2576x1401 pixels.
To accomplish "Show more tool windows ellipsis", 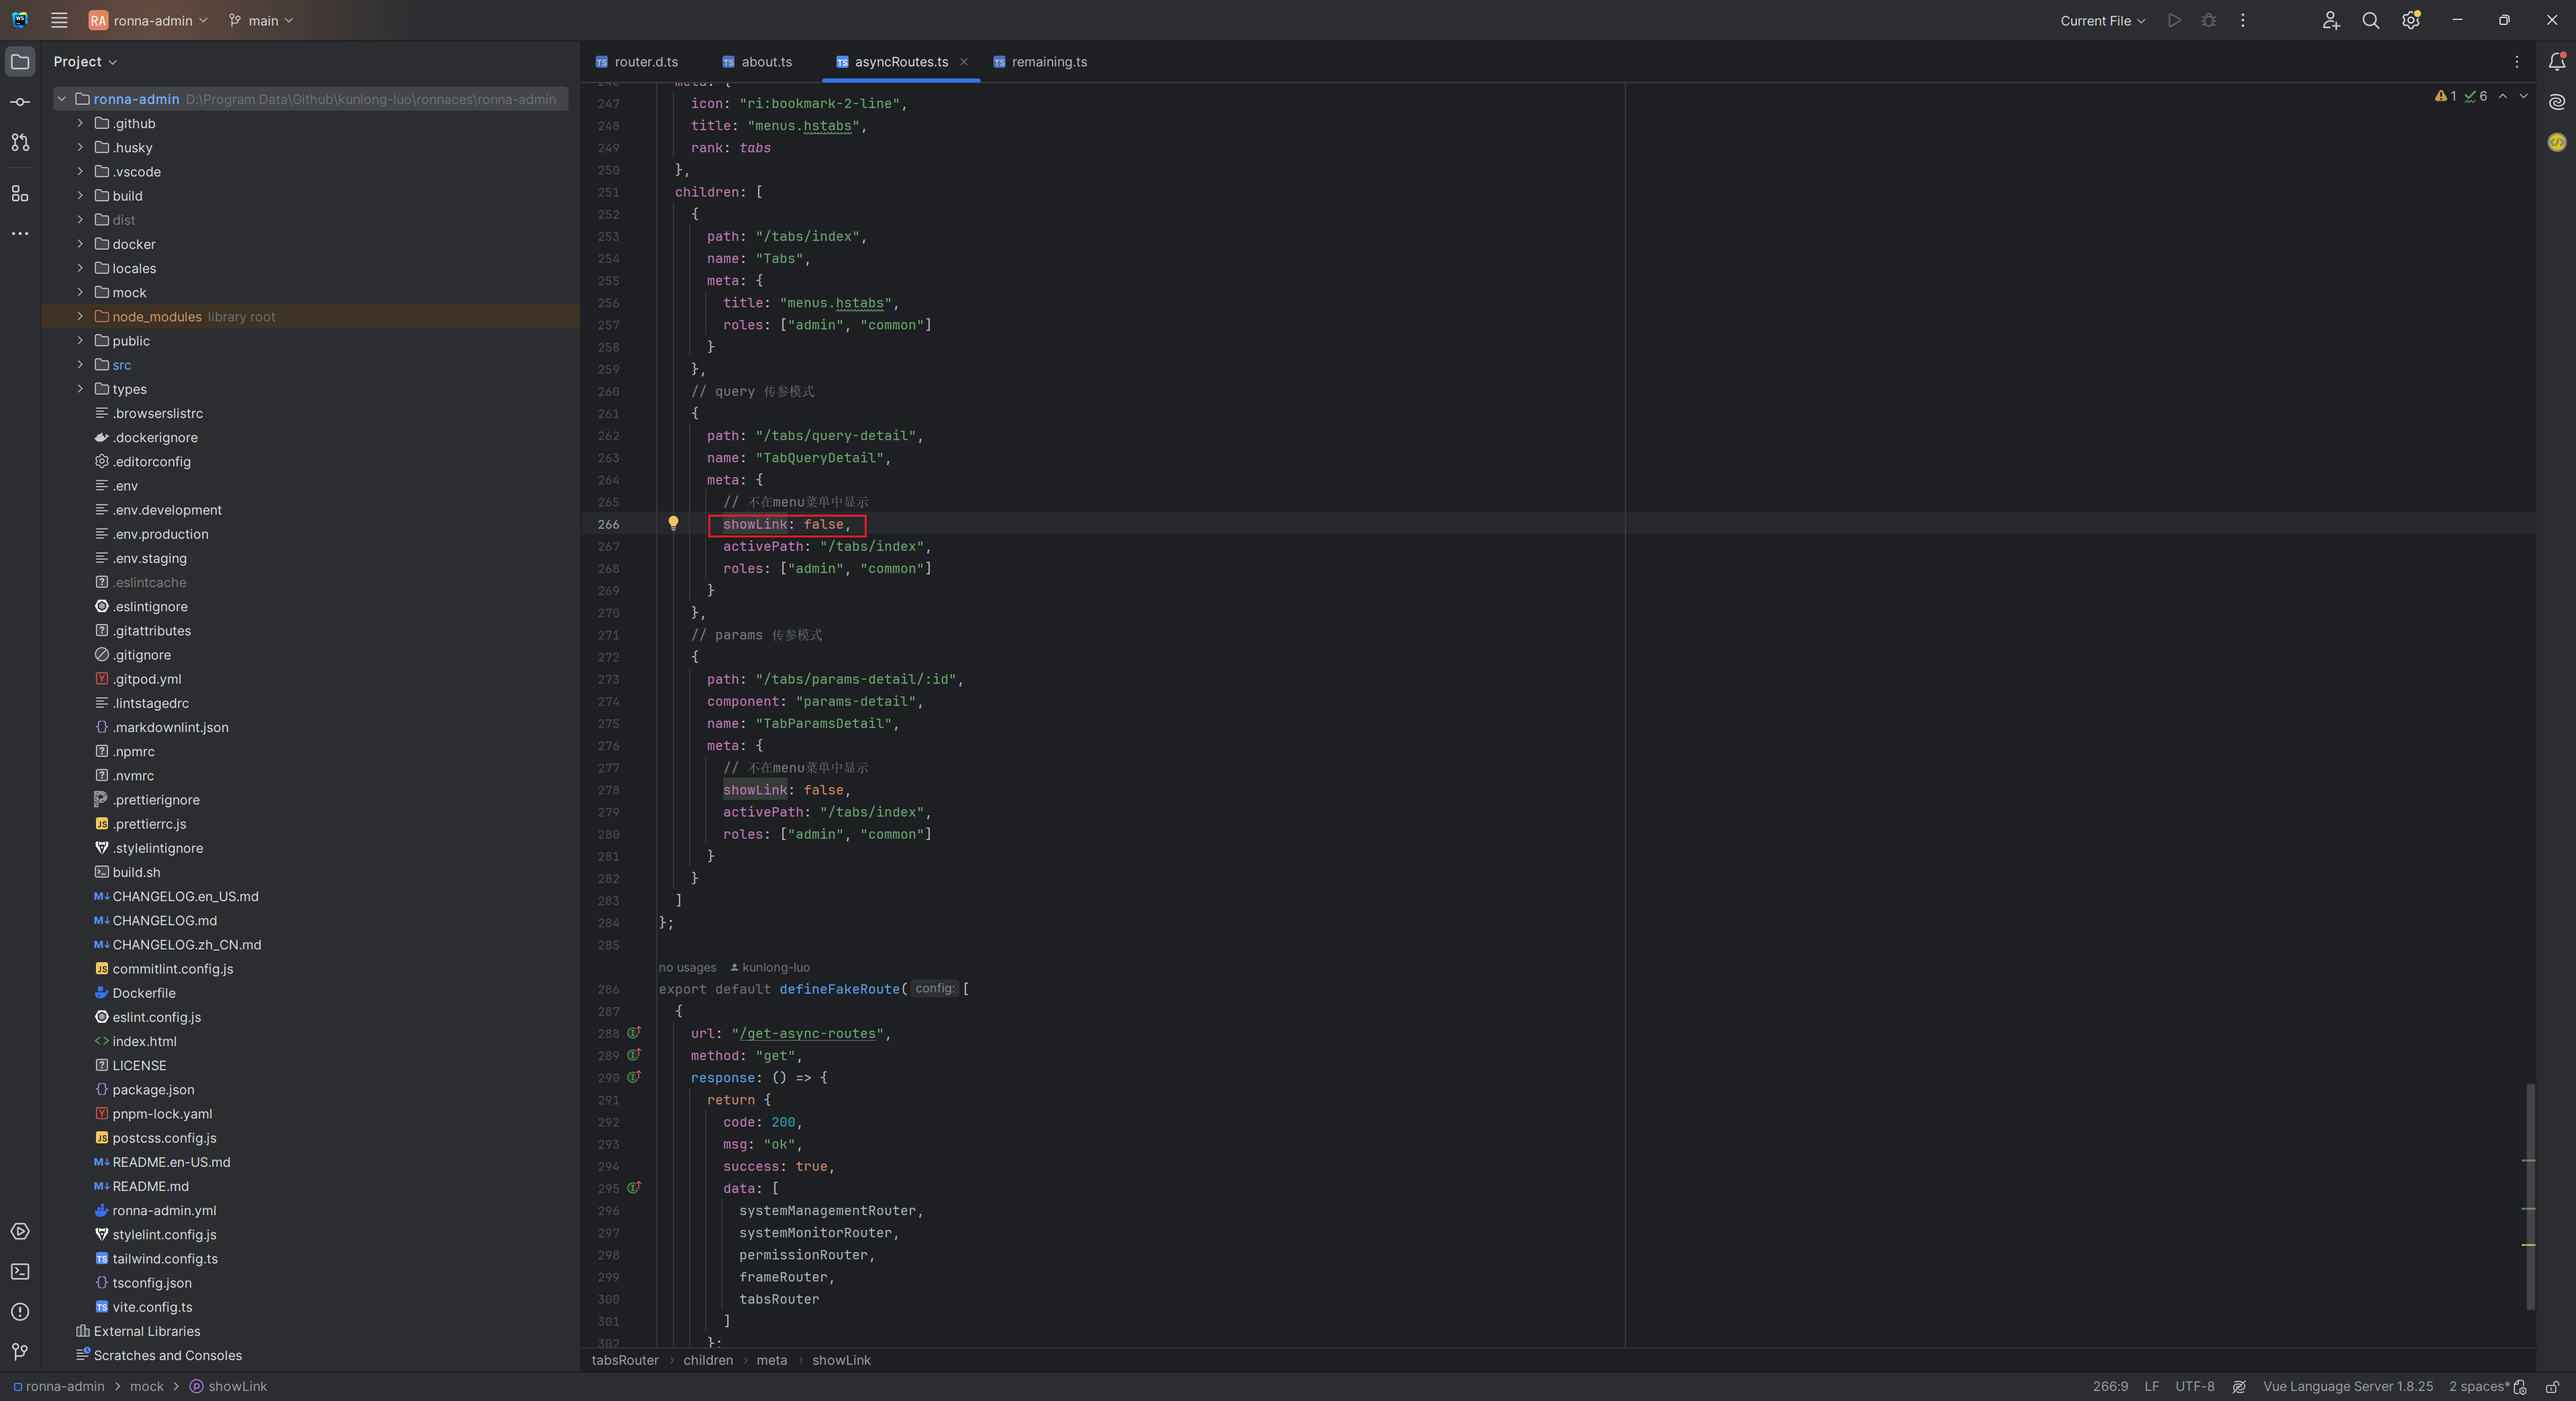I will [x=20, y=233].
